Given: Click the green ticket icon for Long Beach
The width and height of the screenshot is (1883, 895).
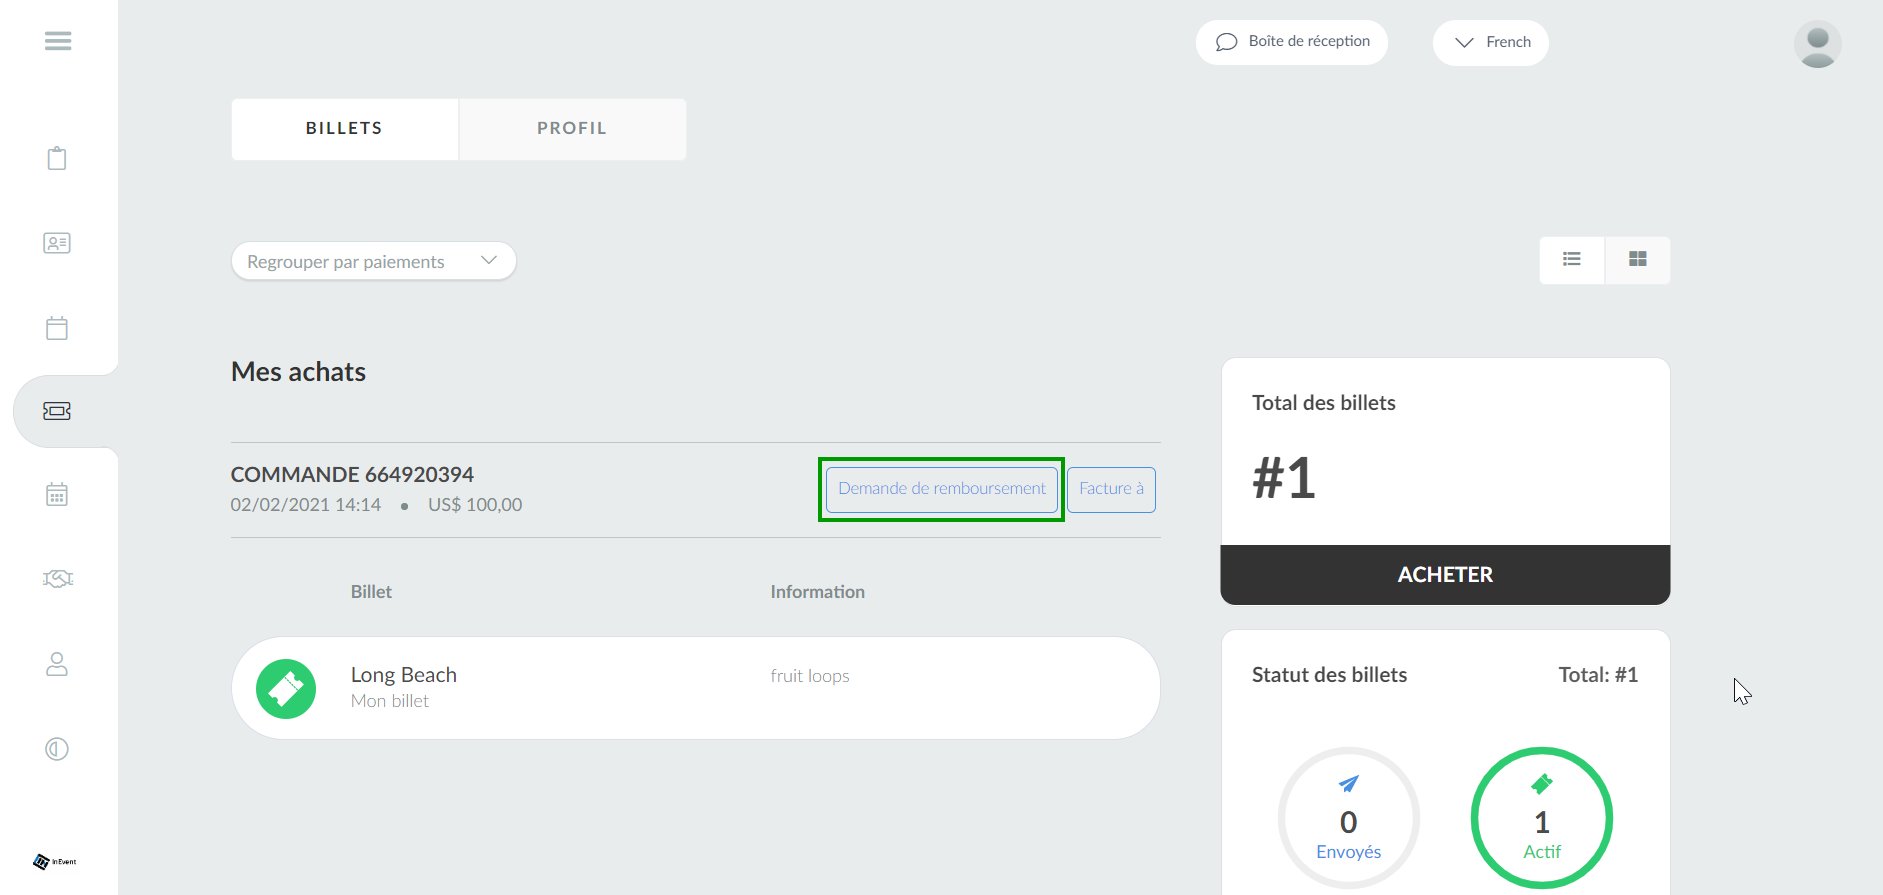Looking at the screenshot, I should [286, 689].
